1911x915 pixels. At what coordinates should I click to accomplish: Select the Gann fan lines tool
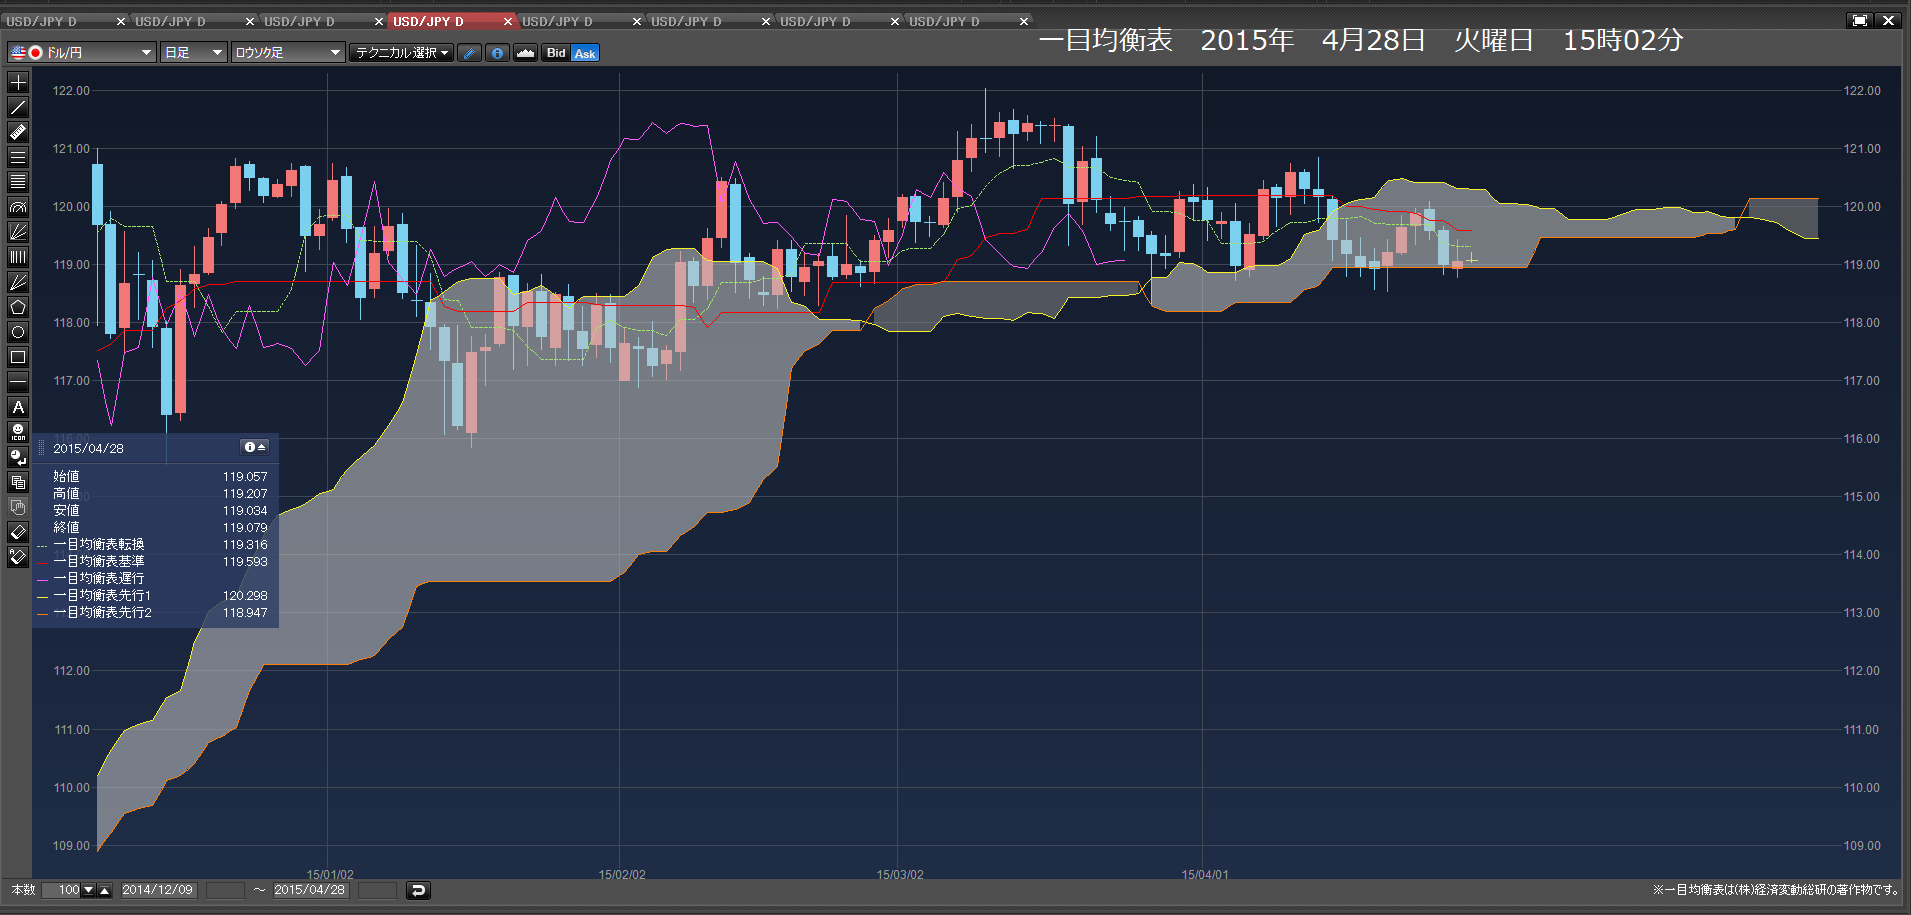tap(18, 282)
